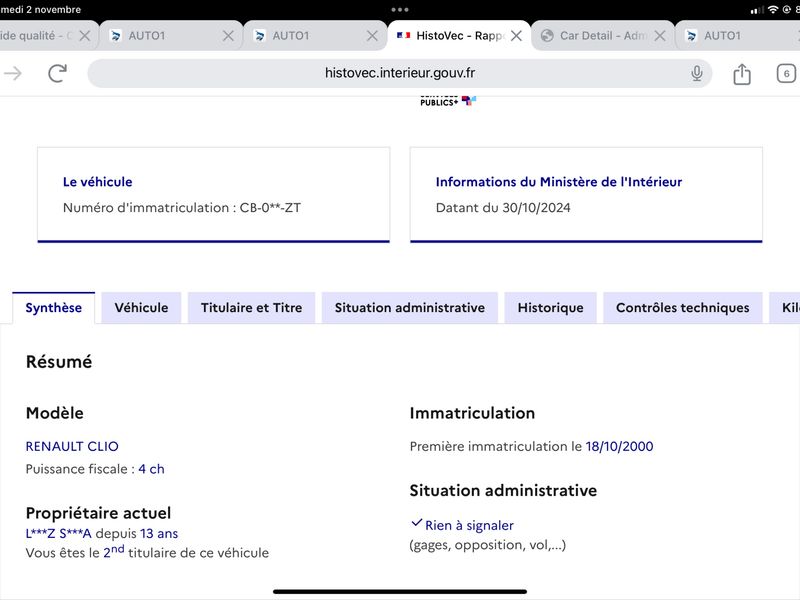Open the Titulaire et Titre tab
This screenshot has width=800, height=600.
[x=252, y=308]
